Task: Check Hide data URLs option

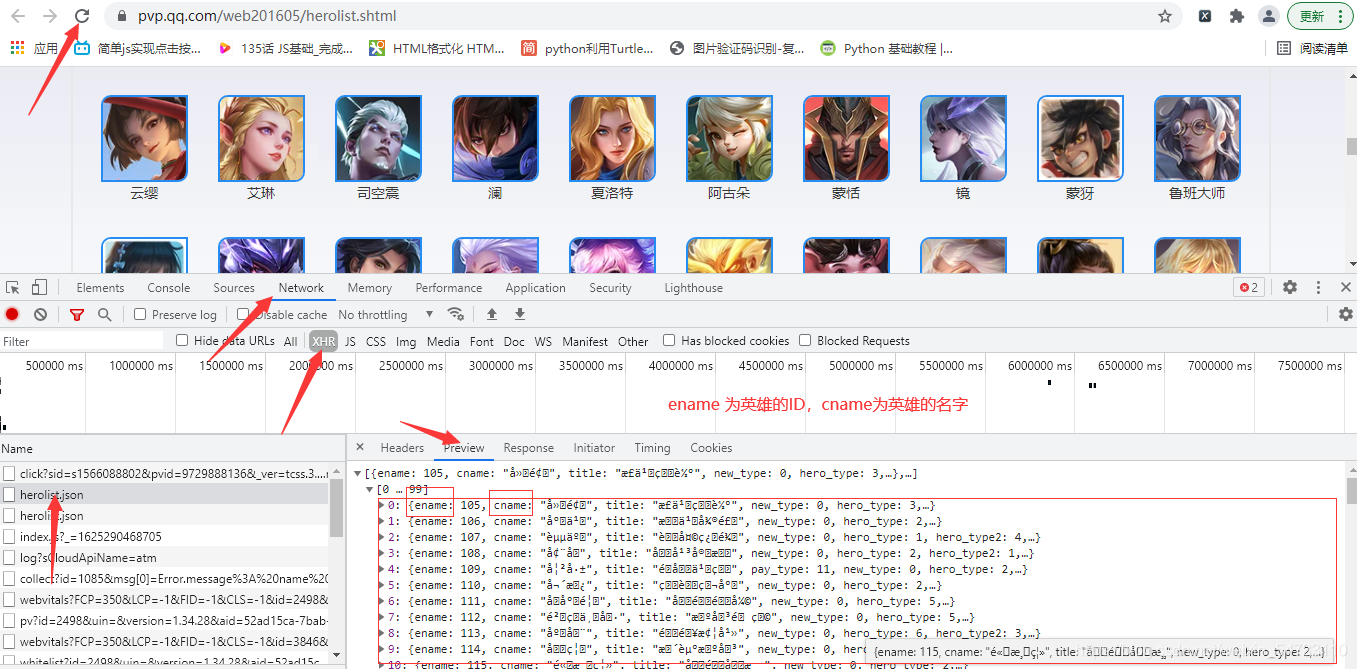Action: pyautogui.click(x=182, y=340)
